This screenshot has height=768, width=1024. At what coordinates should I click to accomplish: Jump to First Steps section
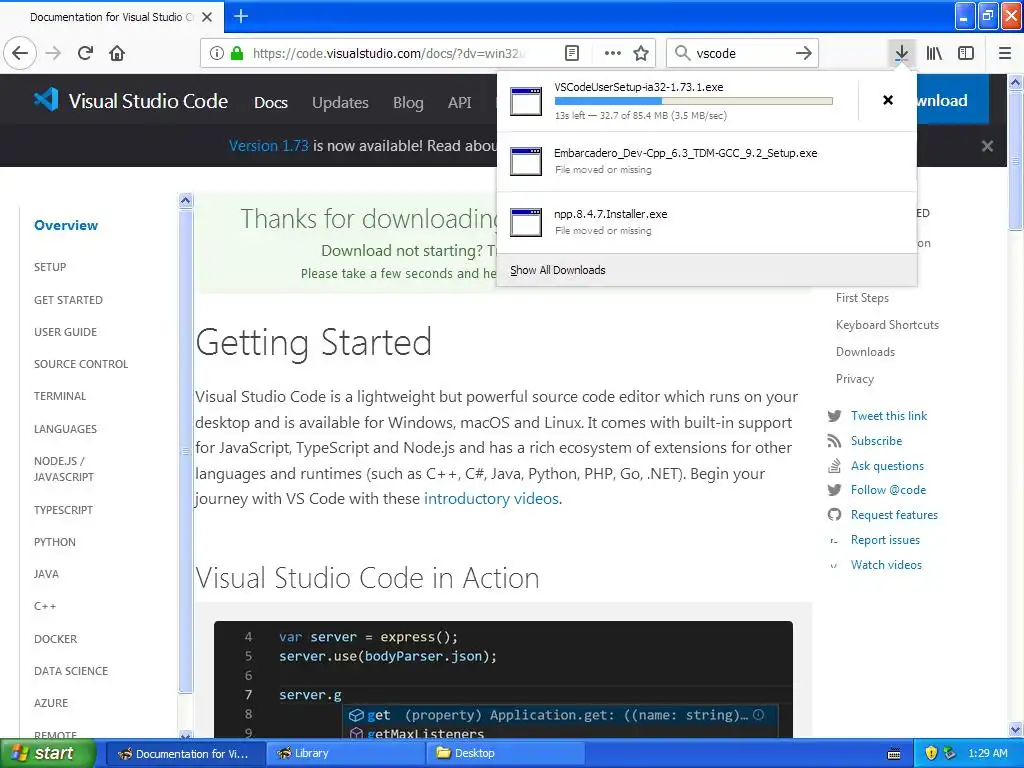tap(862, 298)
